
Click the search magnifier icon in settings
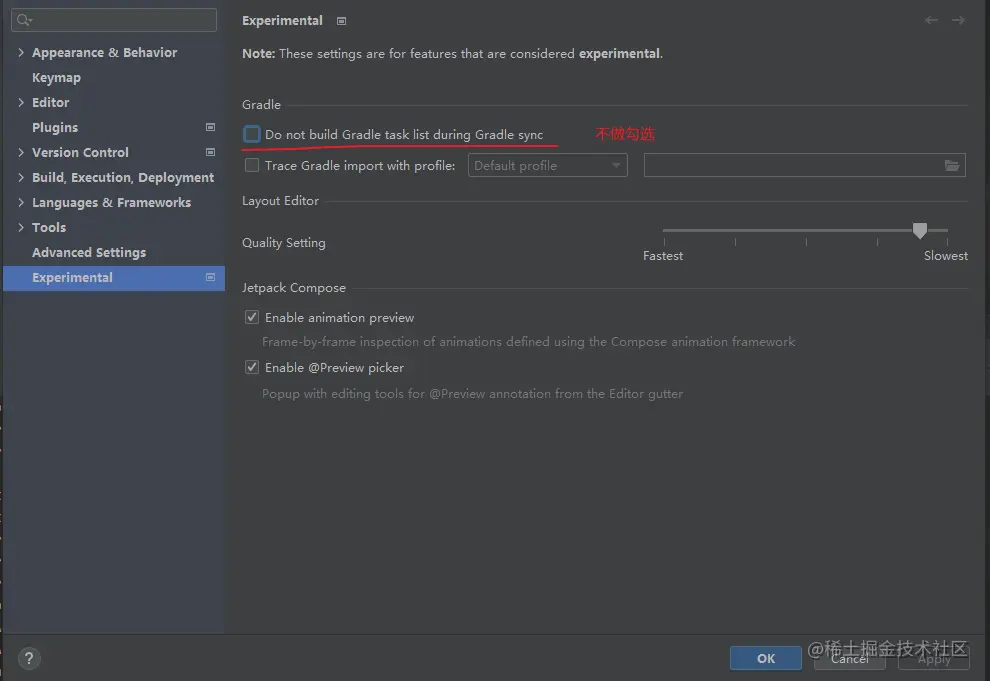click(24, 20)
